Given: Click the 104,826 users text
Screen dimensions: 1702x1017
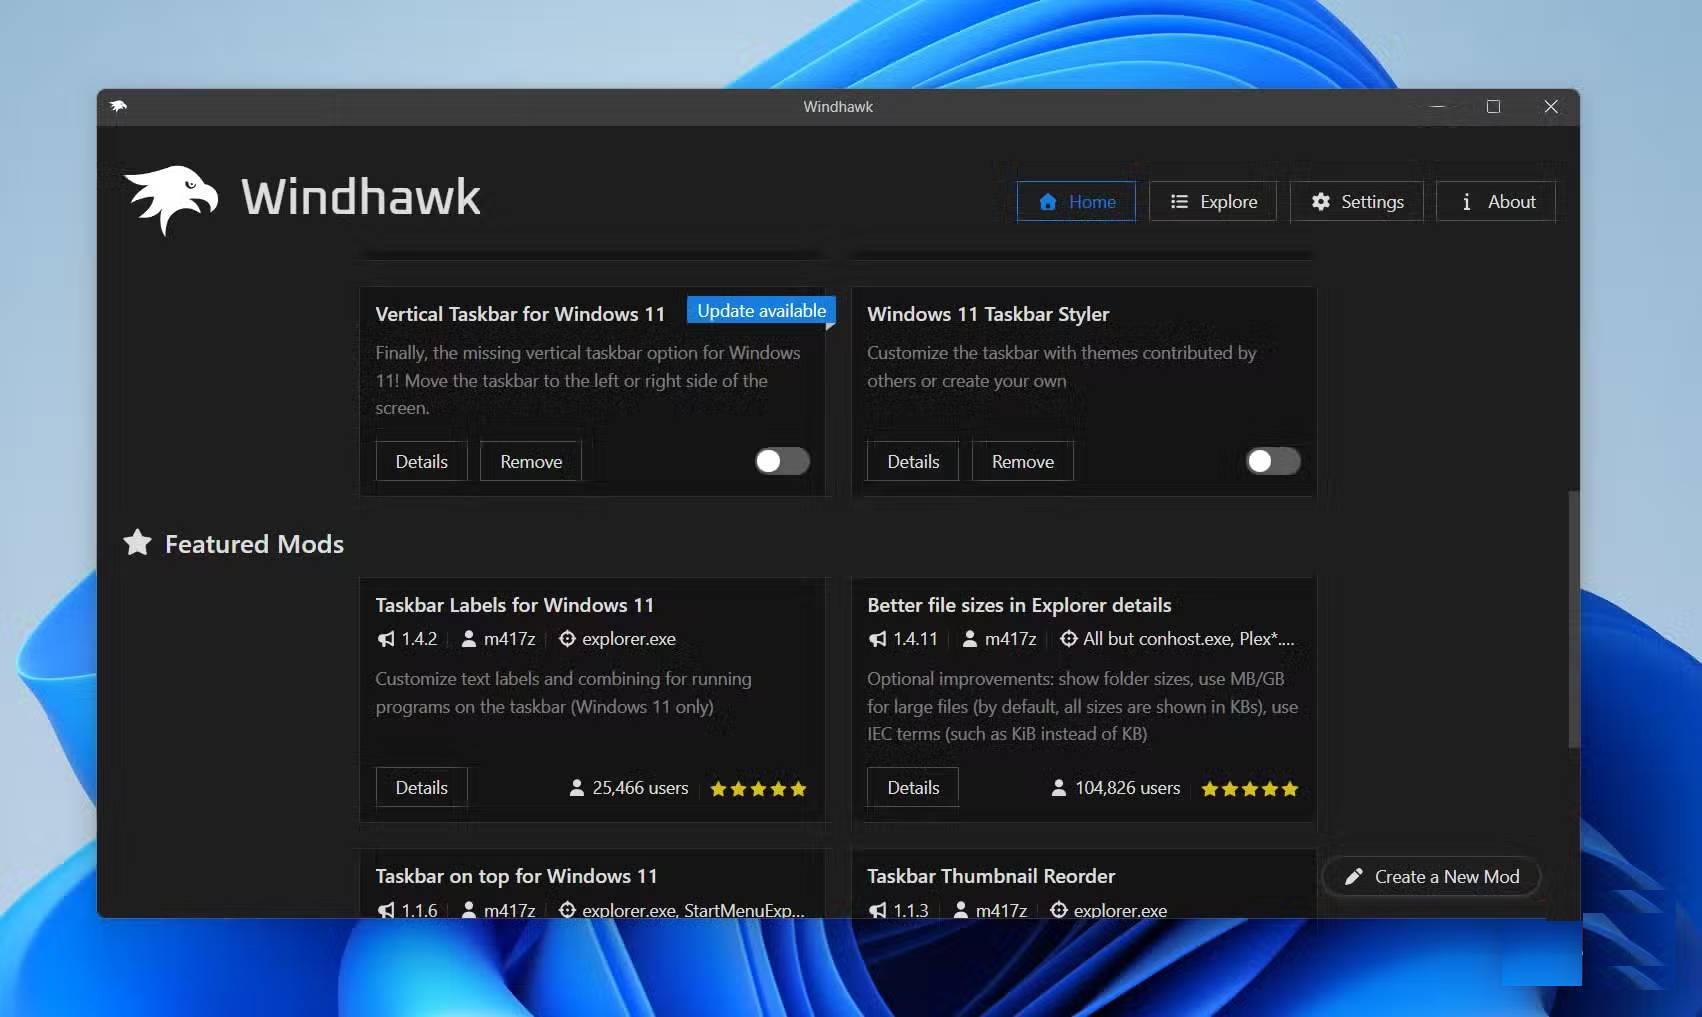Looking at the screenshot, I should (1128, 788).
